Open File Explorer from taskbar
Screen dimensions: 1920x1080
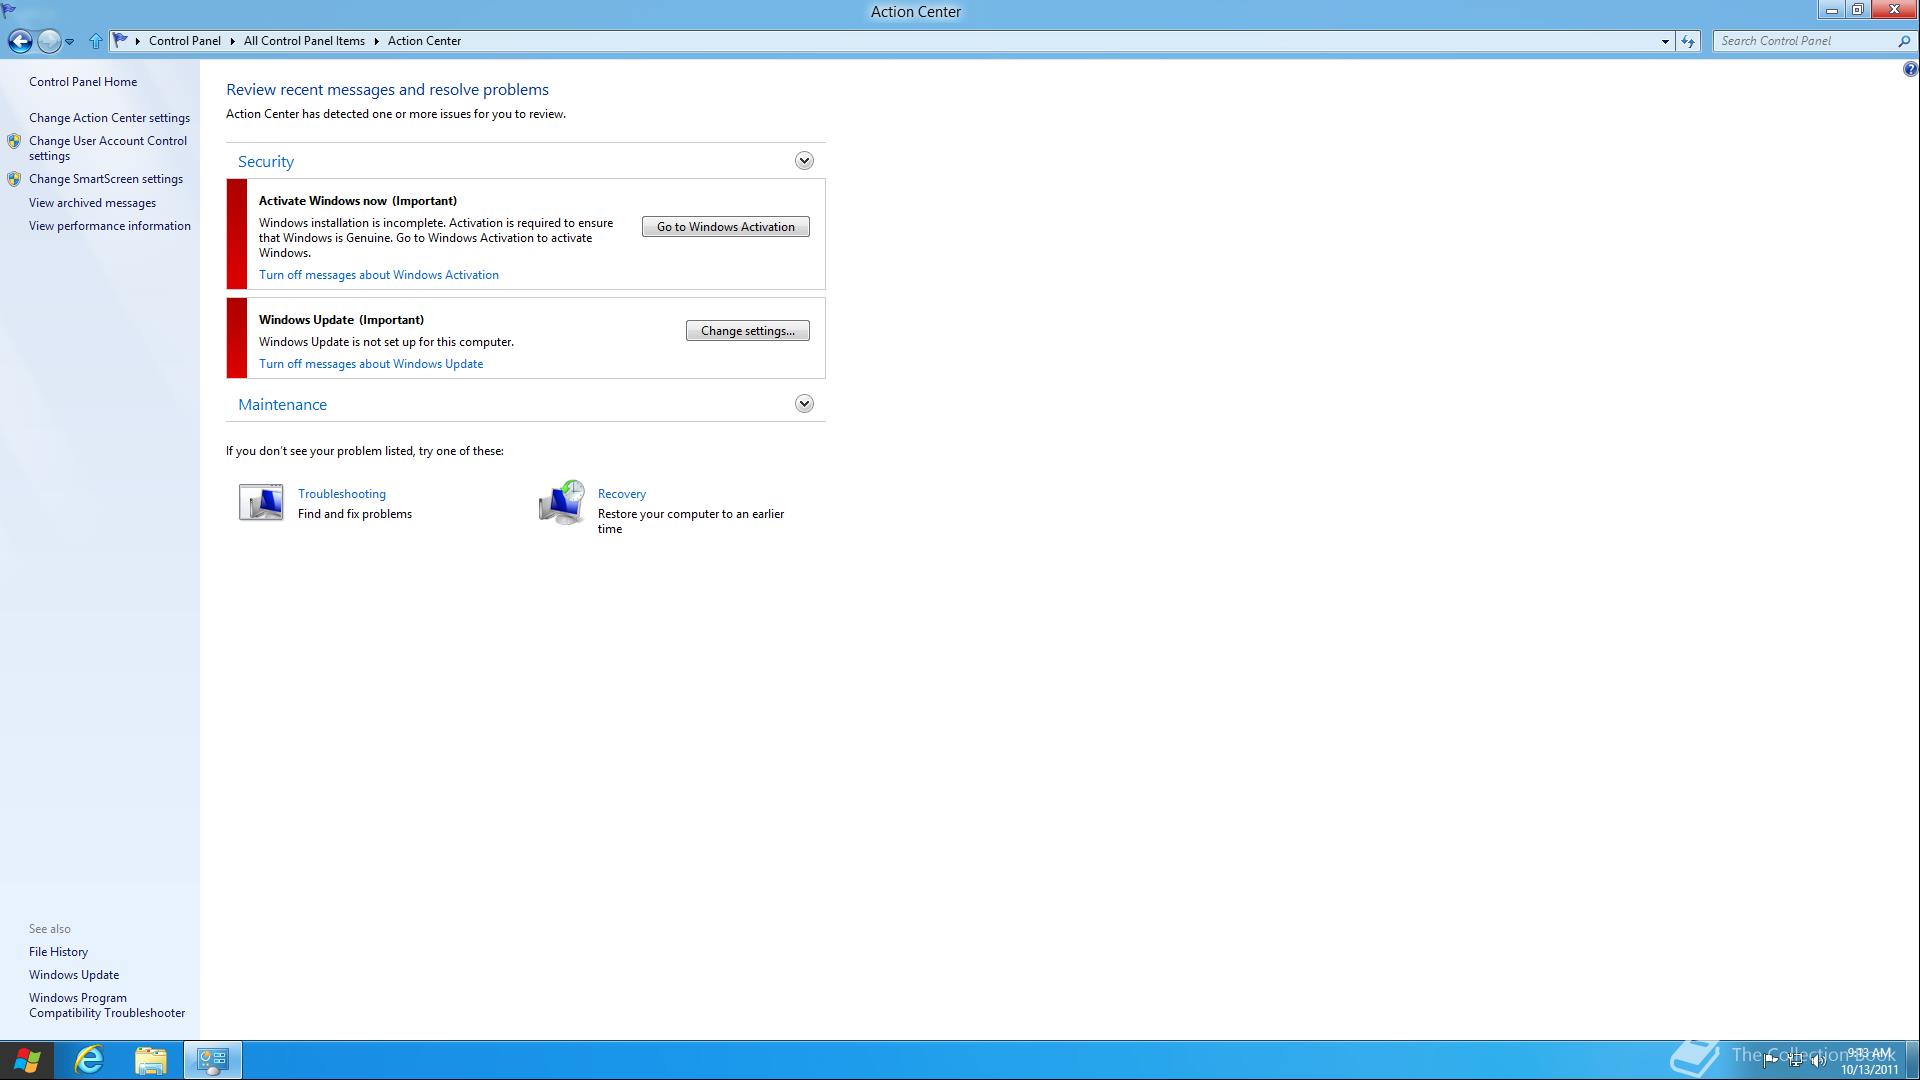click(151, 1060)
